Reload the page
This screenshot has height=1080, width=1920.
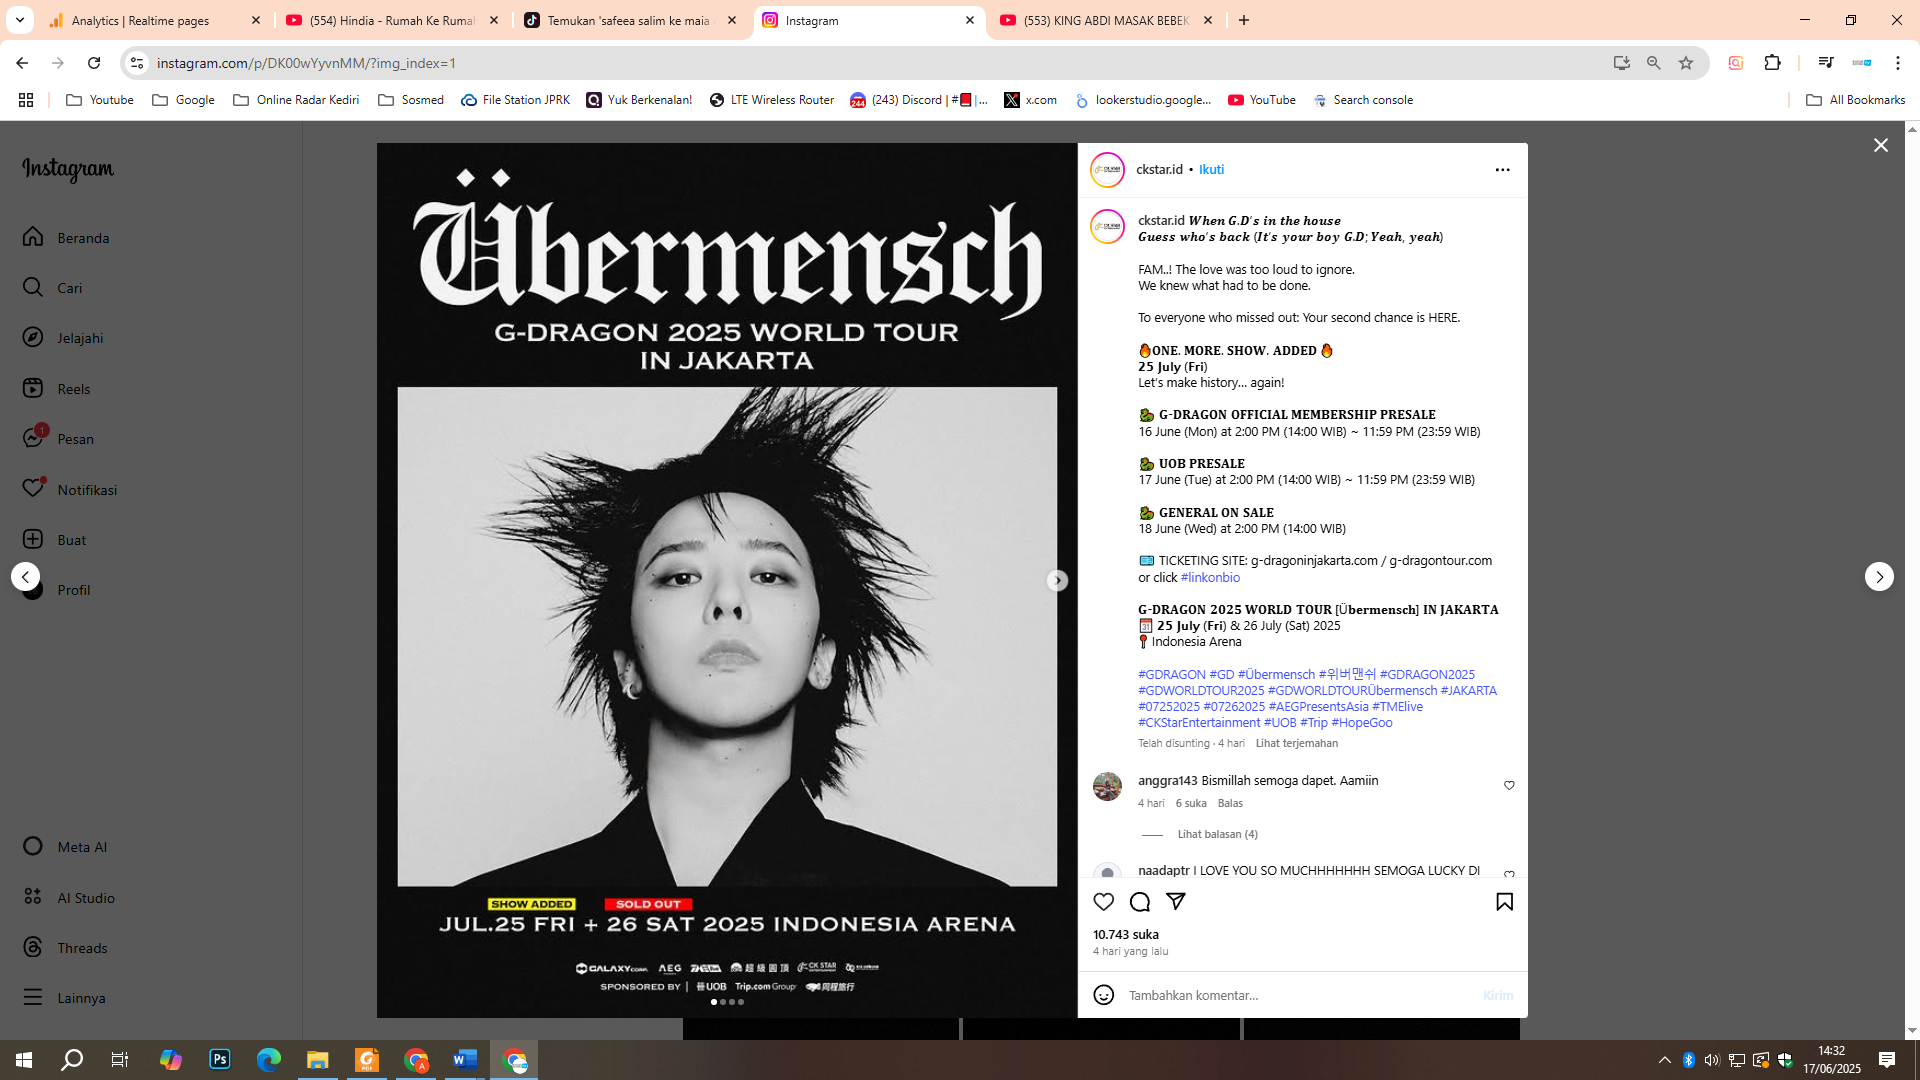[94, 63]
